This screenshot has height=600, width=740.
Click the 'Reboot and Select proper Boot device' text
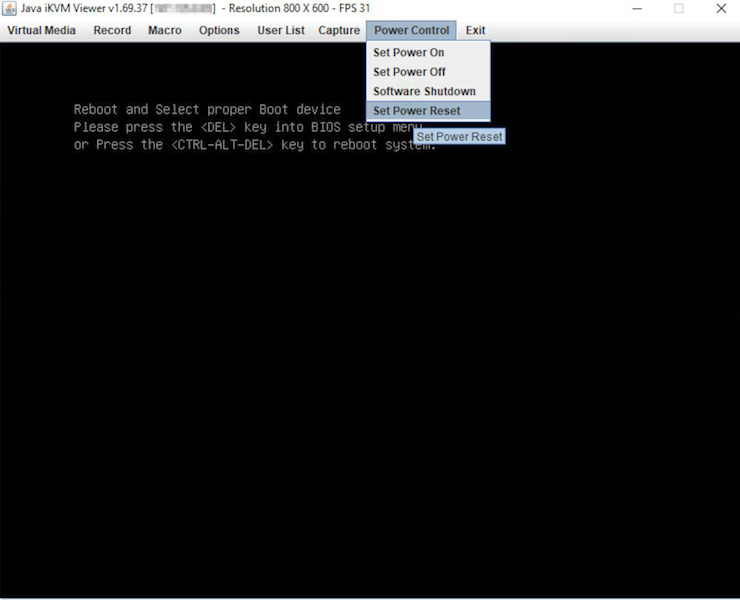click(207, 110)
